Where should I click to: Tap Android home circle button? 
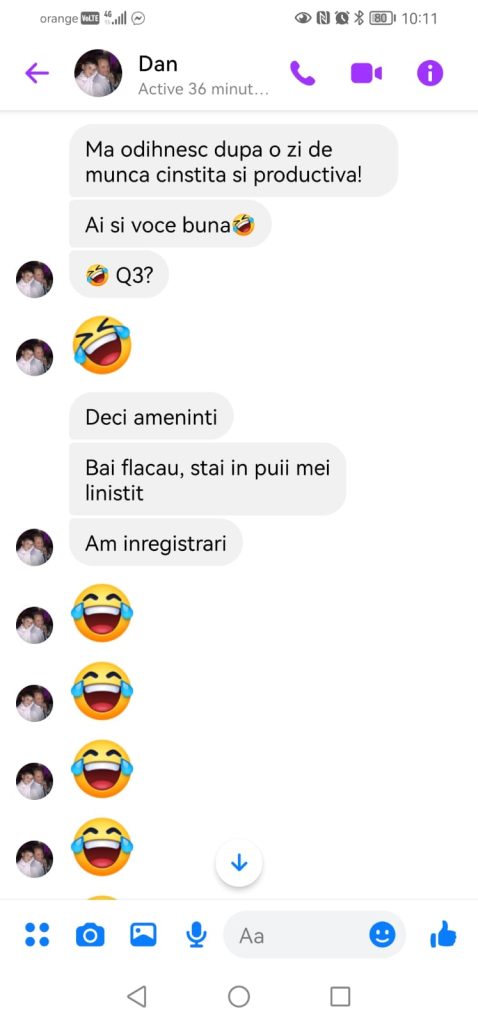[239, 996]
